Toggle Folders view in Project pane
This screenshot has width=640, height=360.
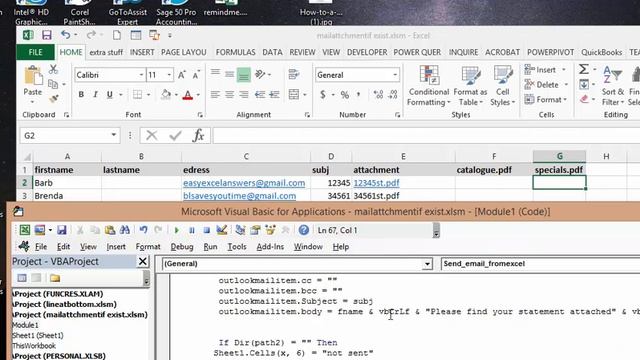(x=55, y=278)
